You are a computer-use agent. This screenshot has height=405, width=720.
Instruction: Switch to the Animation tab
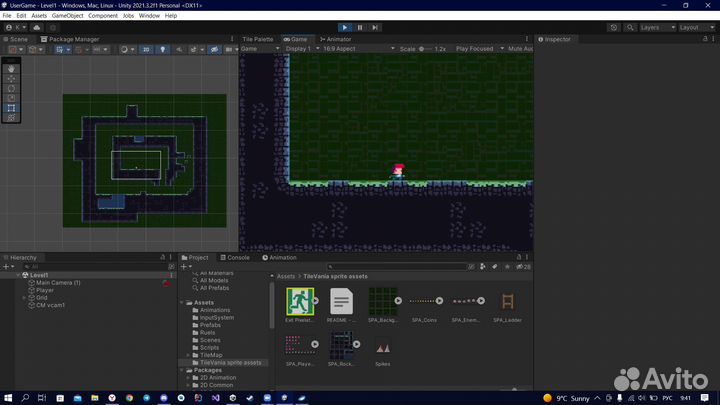(x=279, y=258)
